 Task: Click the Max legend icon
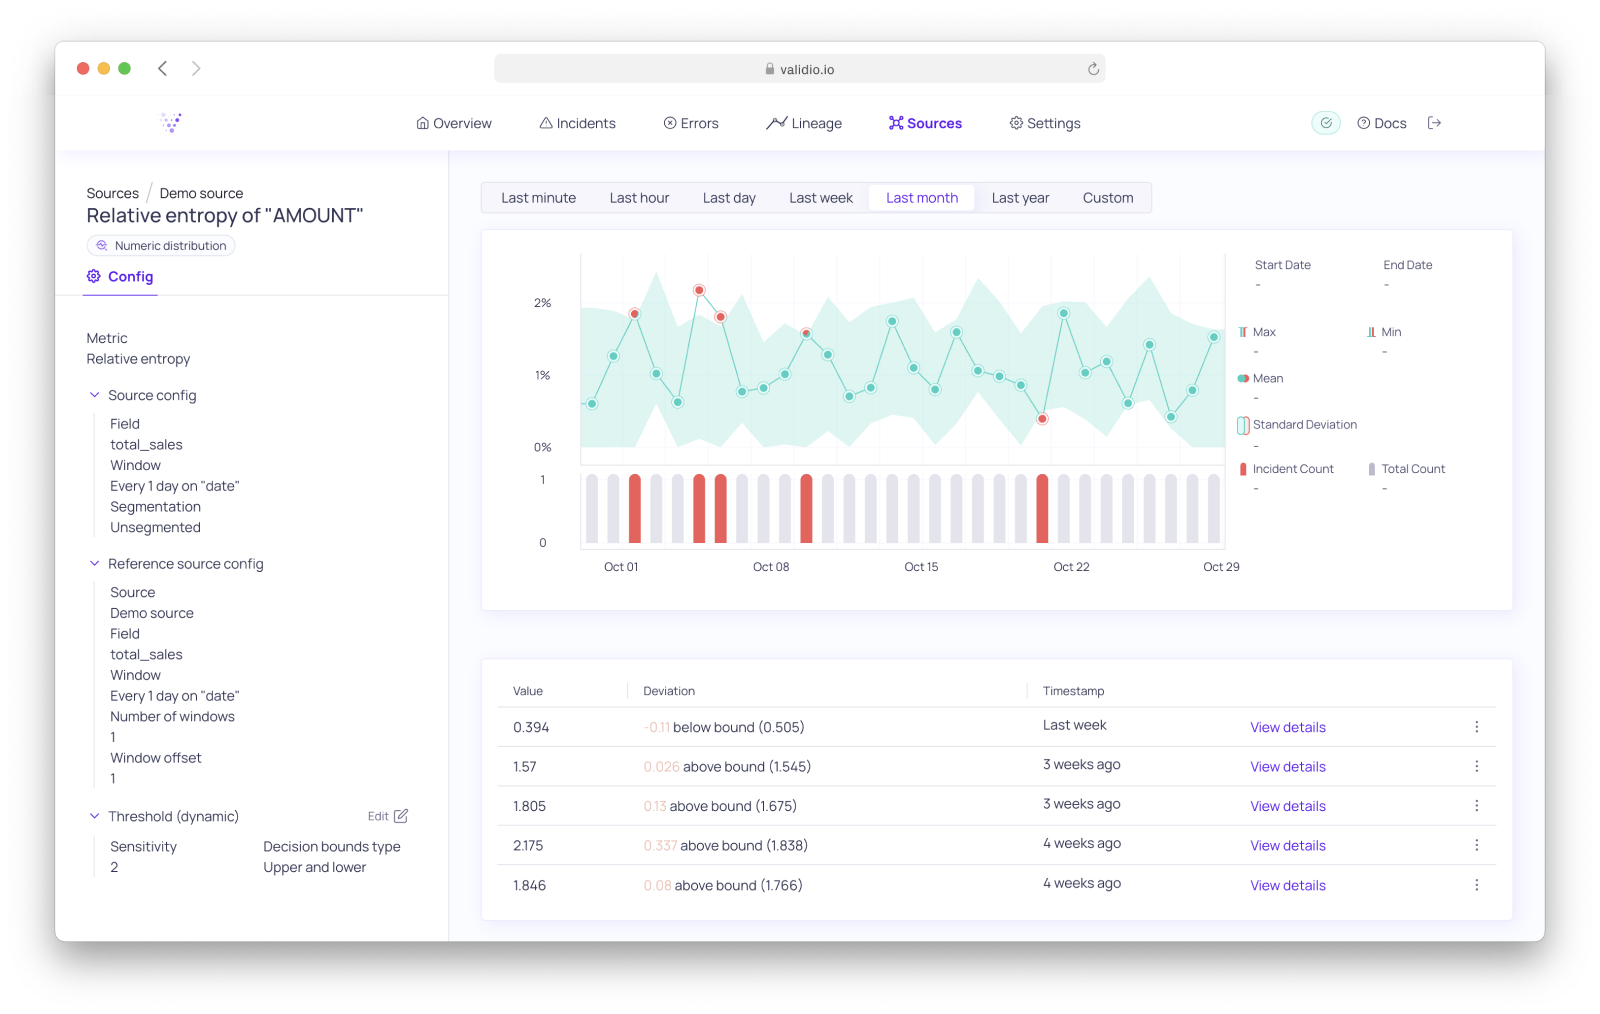[x=1243, y=332]
